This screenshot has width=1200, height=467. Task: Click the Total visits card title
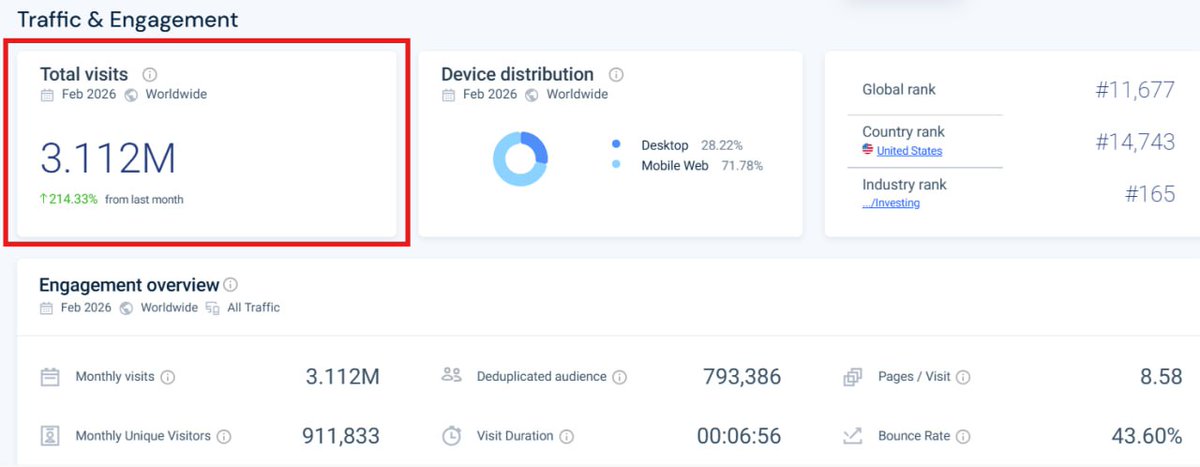[84, 74]
